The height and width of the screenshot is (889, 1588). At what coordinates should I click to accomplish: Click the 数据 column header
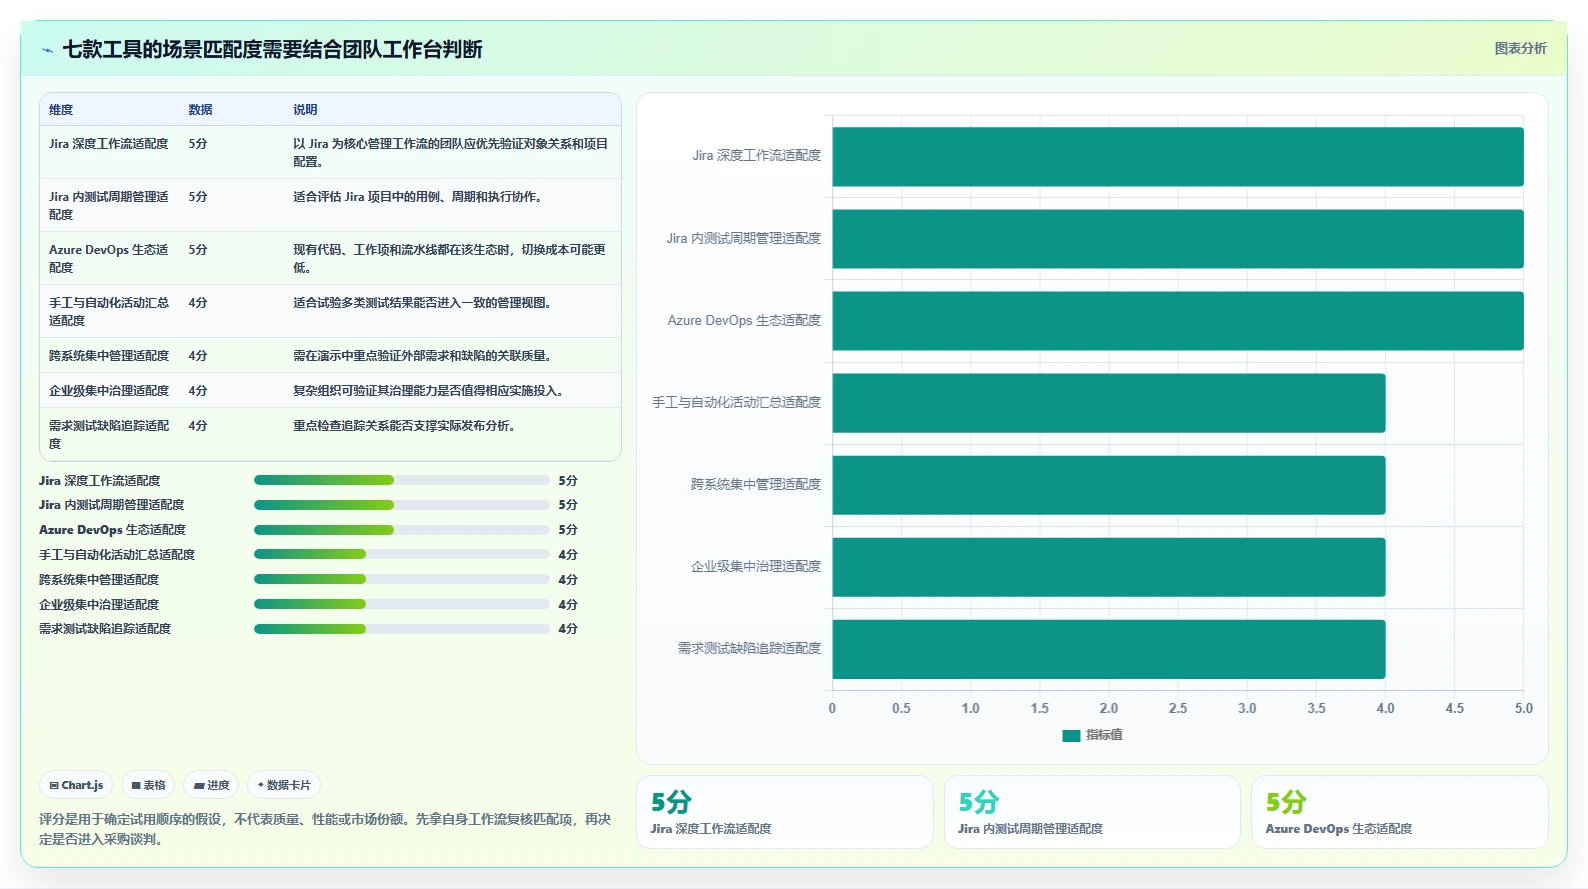coord(200,110)
